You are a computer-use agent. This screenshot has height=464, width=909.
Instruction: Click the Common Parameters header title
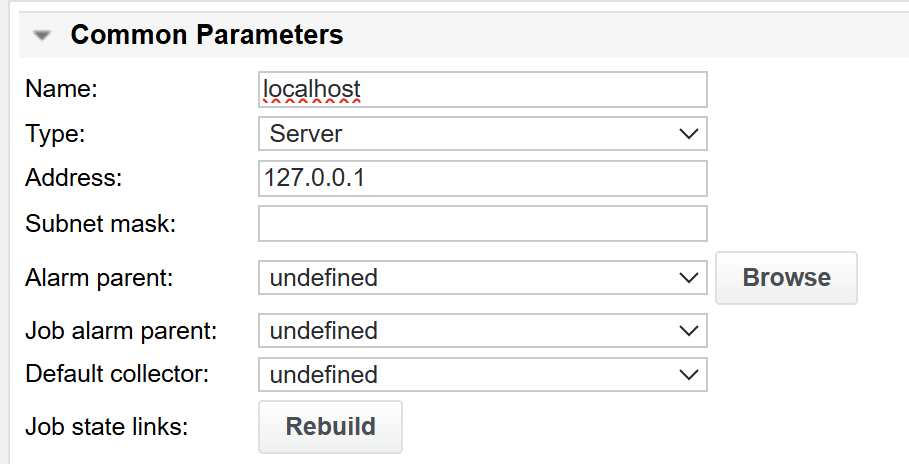[x=206, y=36]
